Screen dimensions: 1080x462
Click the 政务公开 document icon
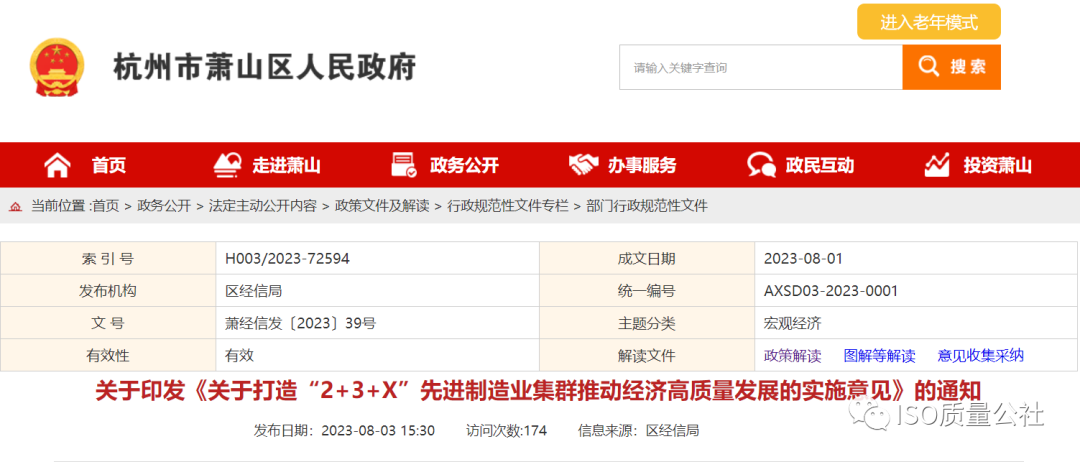[404, 165]
